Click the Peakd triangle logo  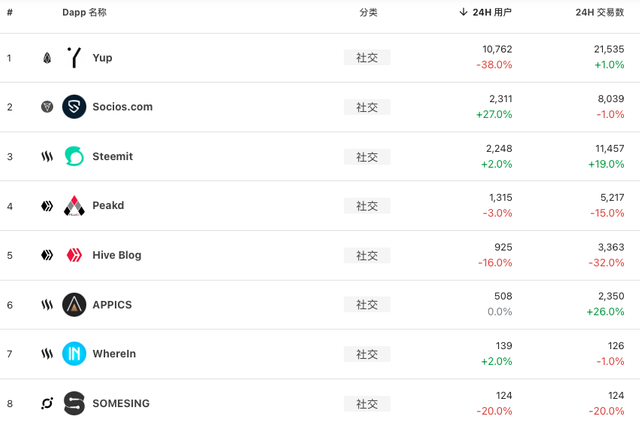click(74, 206)
